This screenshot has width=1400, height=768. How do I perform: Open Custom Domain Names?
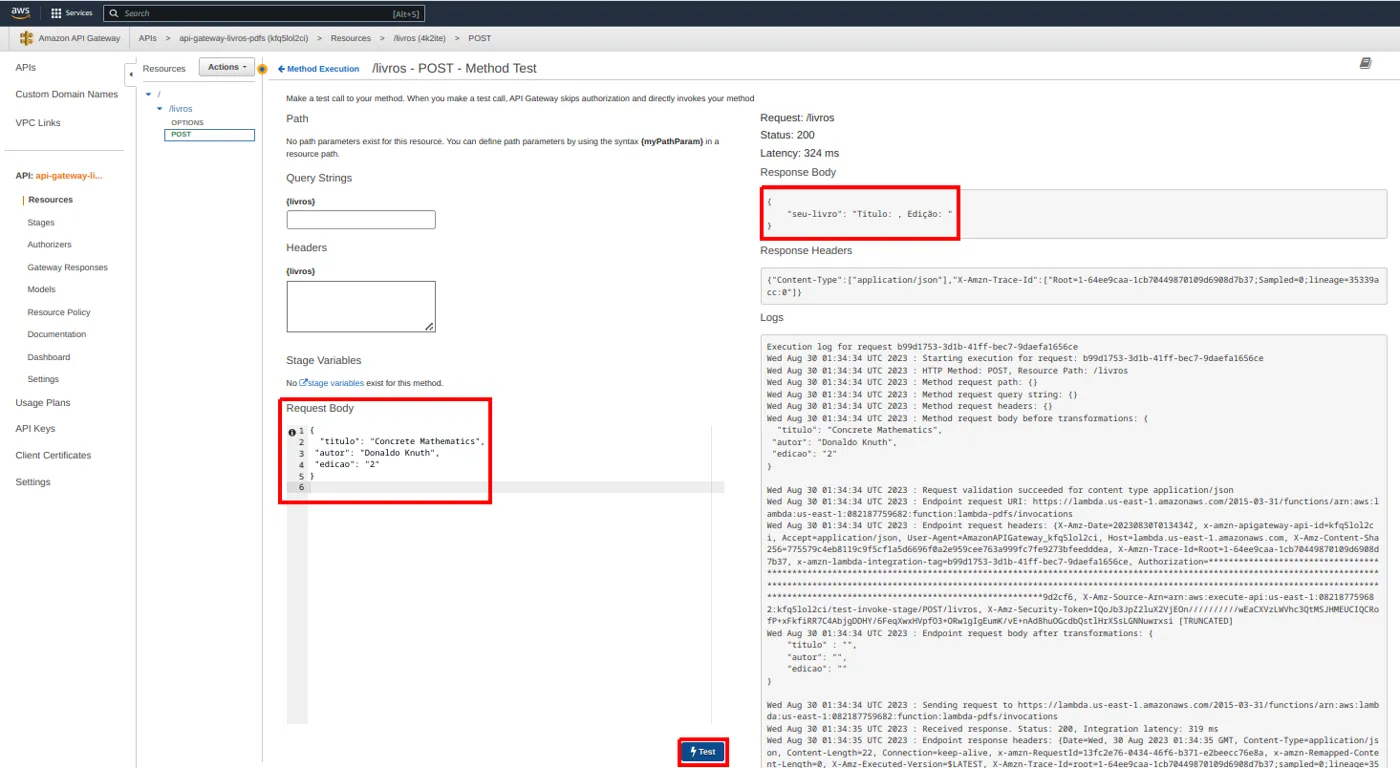[x=66, y=94]
